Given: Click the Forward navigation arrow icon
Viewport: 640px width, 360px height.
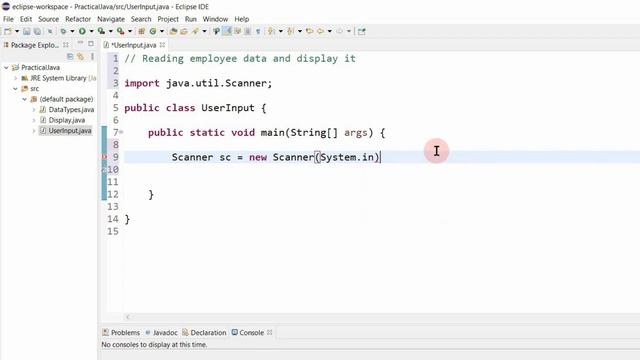Looking at the screenshot, I should pyautogui.click(x=340, y=31).
